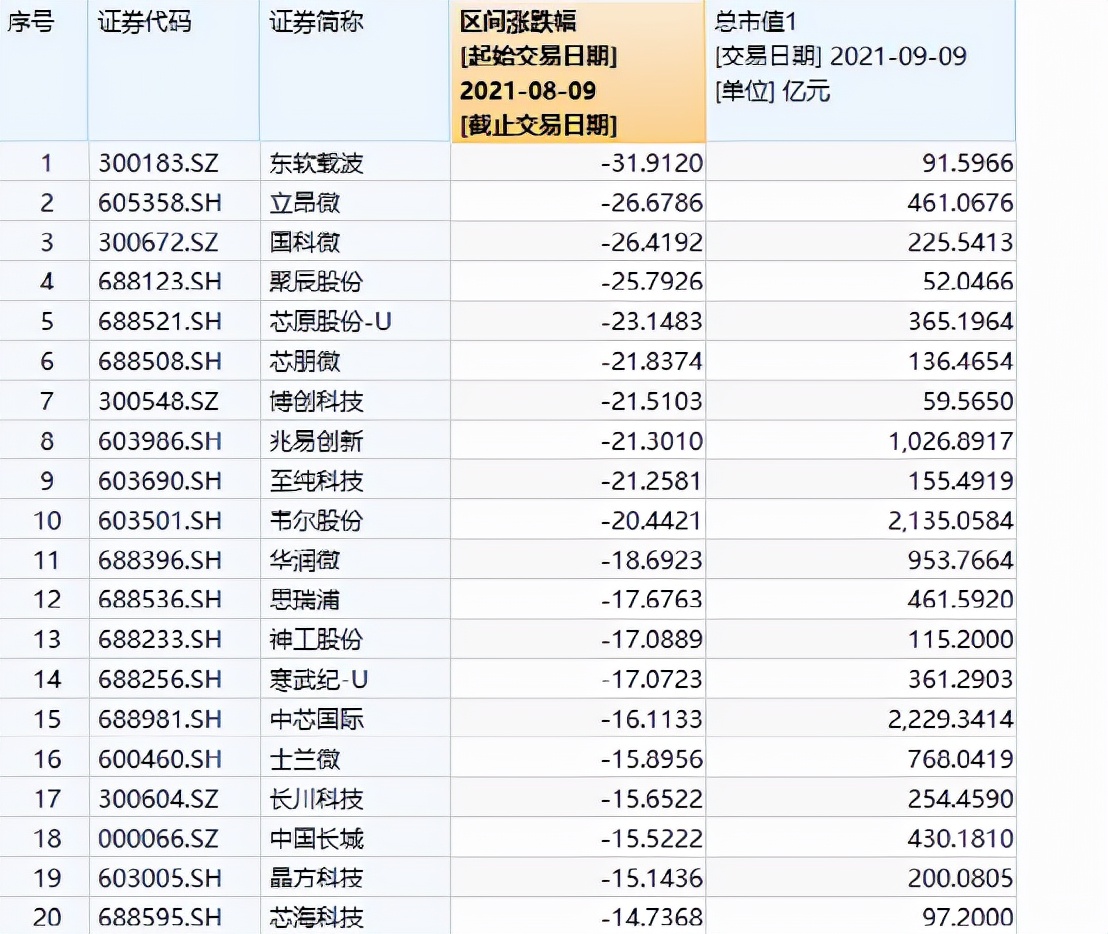Select row 1 stock code 300183.SZ
Screen dimensions: 1108x934
(x=159, y=163)
